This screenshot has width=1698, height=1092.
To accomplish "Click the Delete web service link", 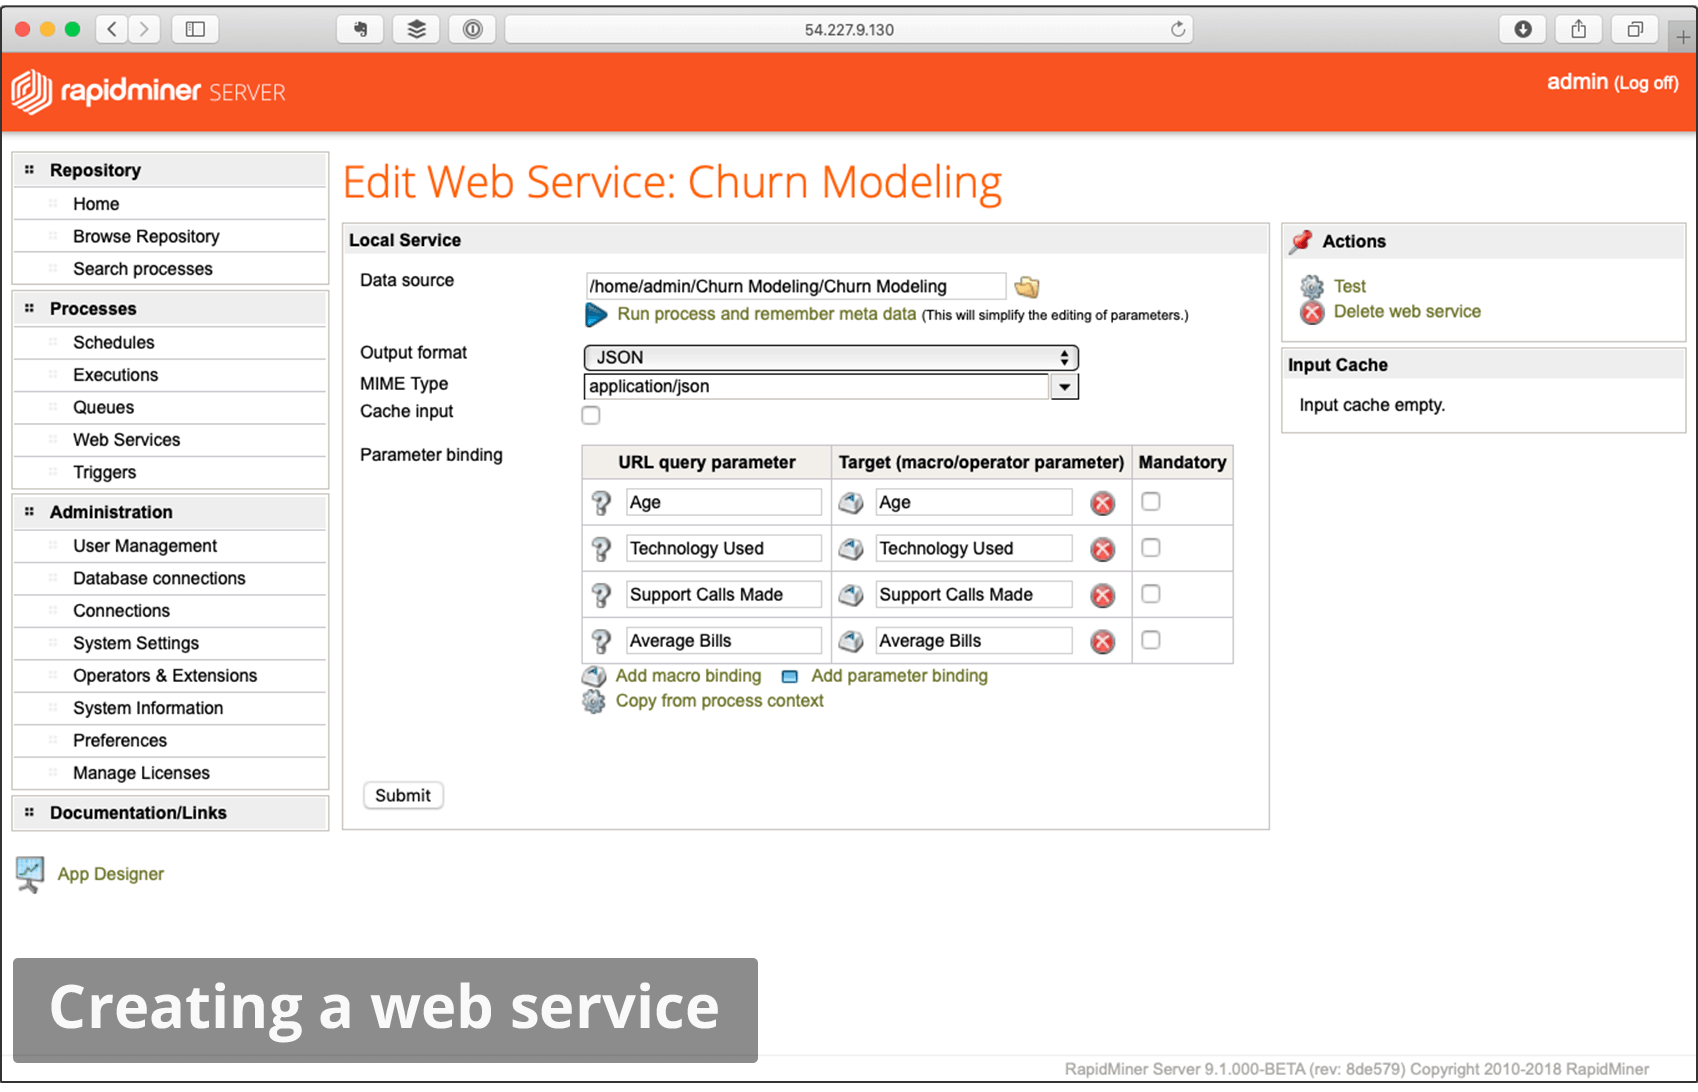I will (x=1407, y=311).
